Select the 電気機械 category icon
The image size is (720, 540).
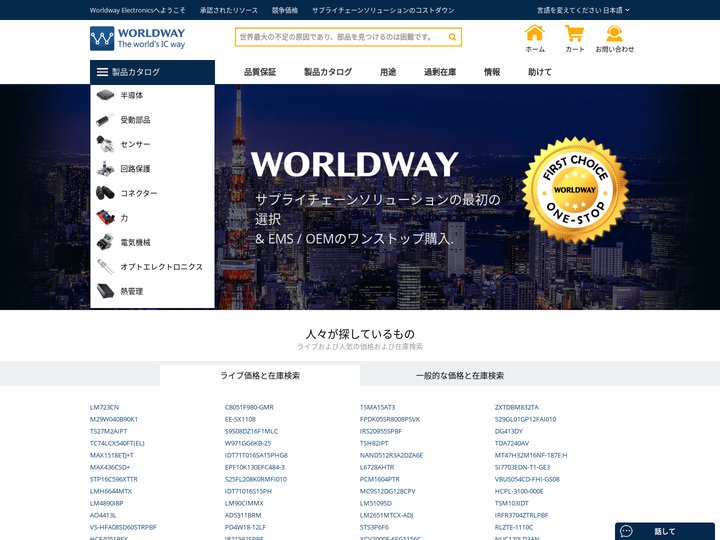coord(105,242)
